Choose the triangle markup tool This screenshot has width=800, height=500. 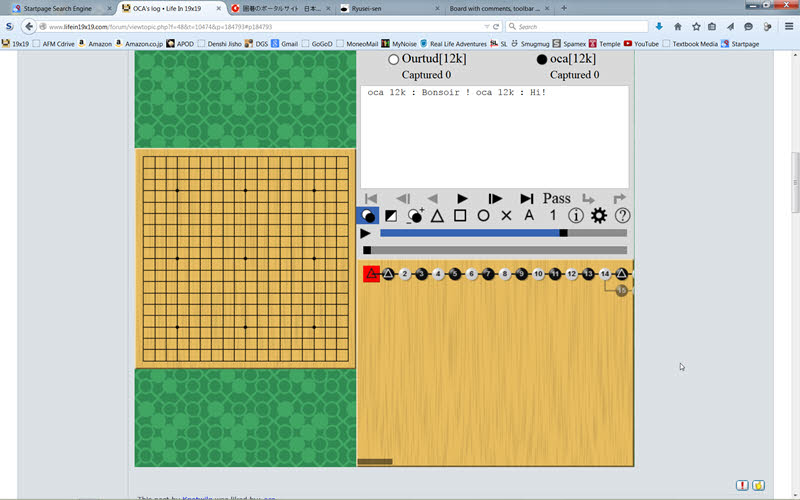[437, 215]
